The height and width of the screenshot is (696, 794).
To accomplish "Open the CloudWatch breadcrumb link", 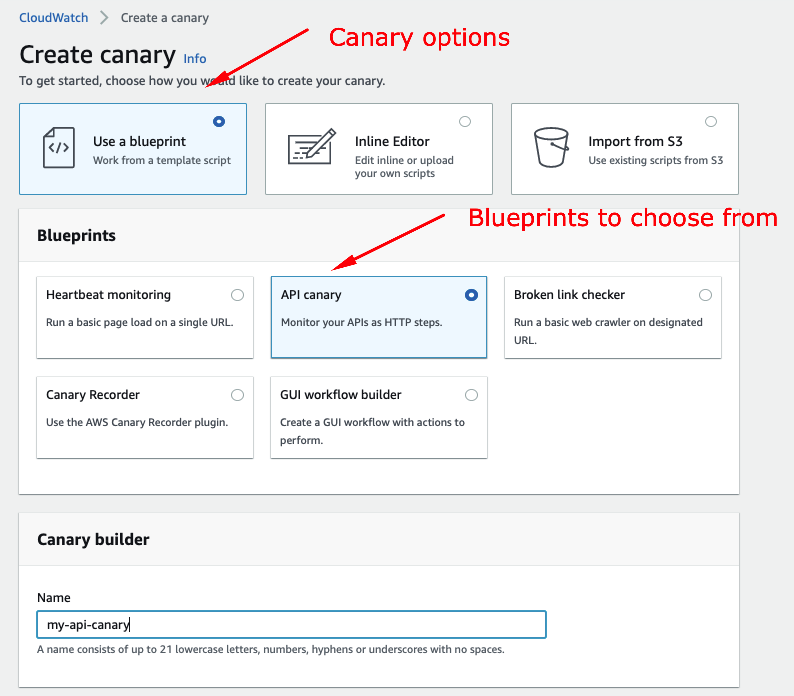I will click(x=54, y=18).
